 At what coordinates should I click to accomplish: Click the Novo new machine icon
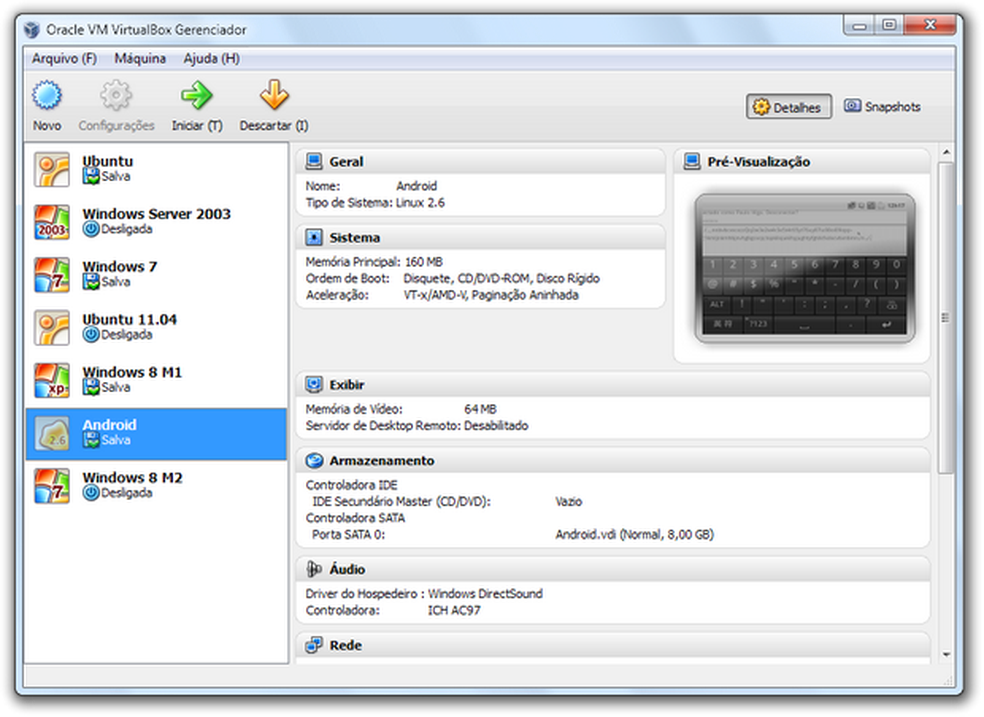click(x=47, y=97)
